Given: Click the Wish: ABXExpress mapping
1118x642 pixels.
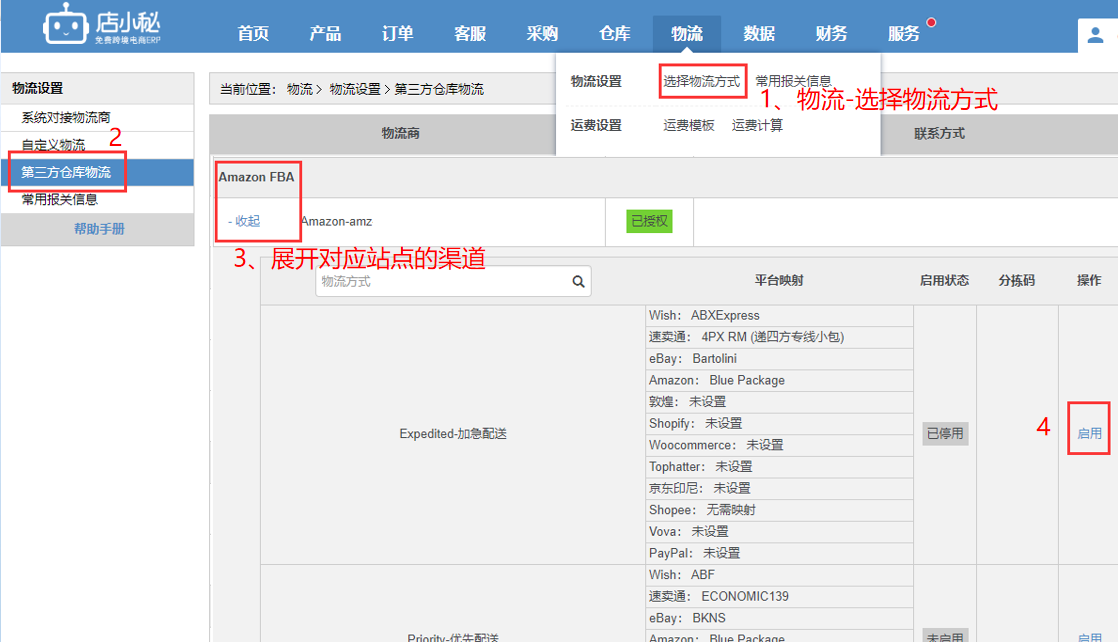Looking at the screenshot, I should (704, 315).
